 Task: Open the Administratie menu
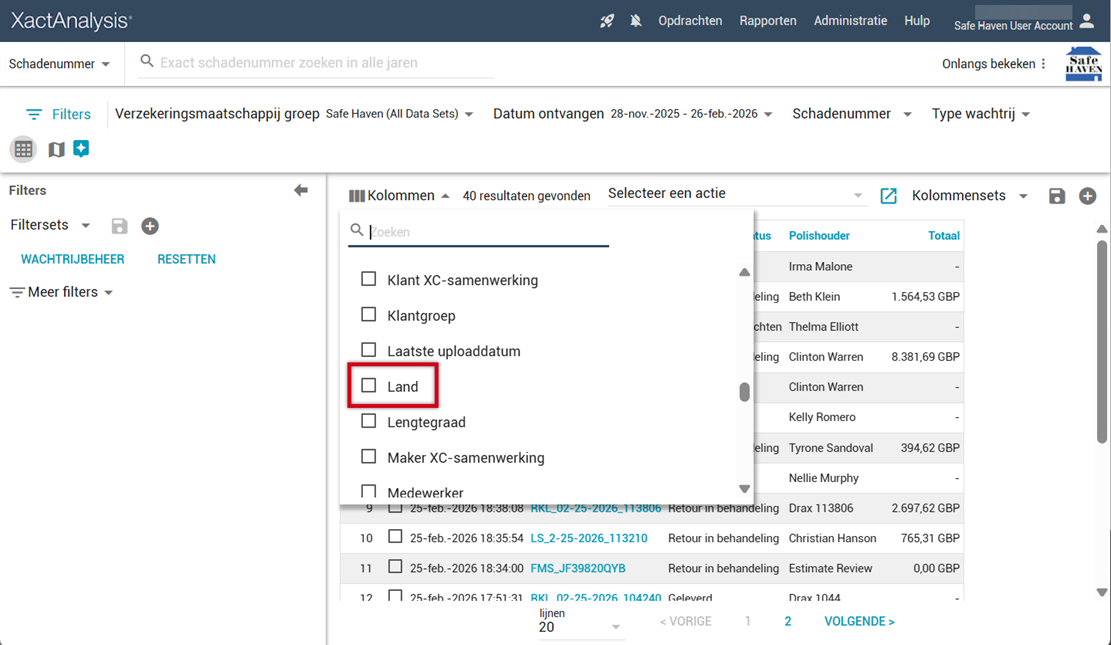coord(850,21)
